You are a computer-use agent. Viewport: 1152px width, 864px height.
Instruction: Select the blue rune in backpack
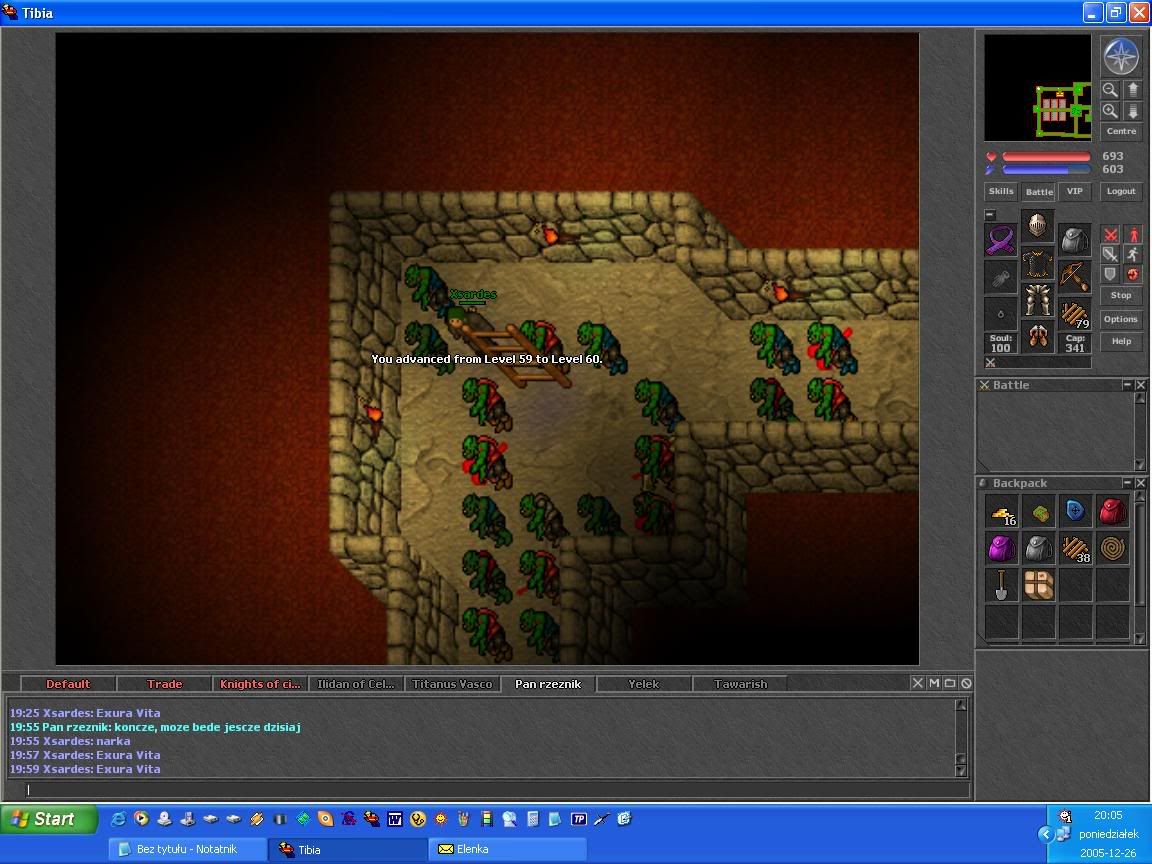pos(1075,511)
